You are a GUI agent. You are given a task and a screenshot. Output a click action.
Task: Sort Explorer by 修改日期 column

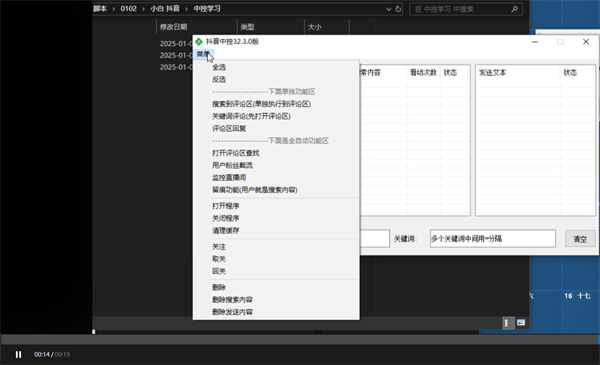(173, 27)
